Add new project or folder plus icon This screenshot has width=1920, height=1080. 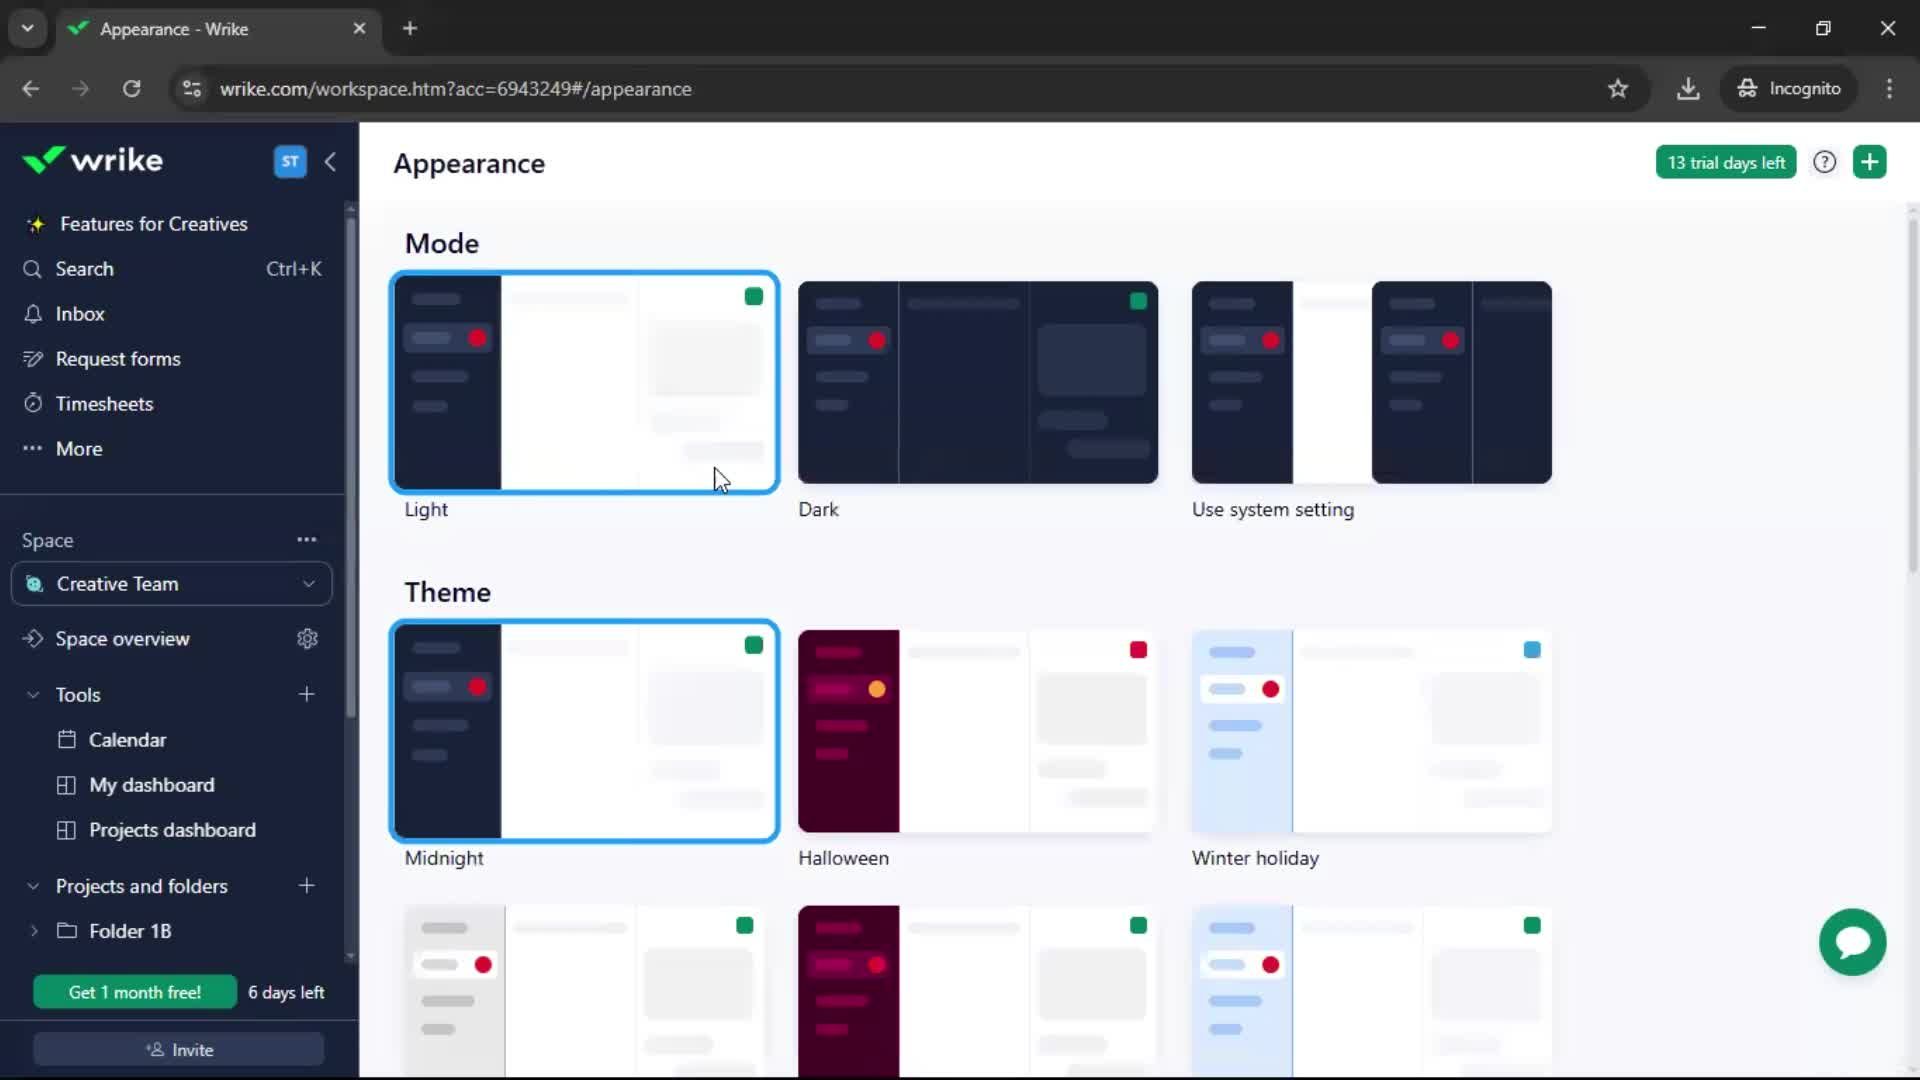pos(307,885)
